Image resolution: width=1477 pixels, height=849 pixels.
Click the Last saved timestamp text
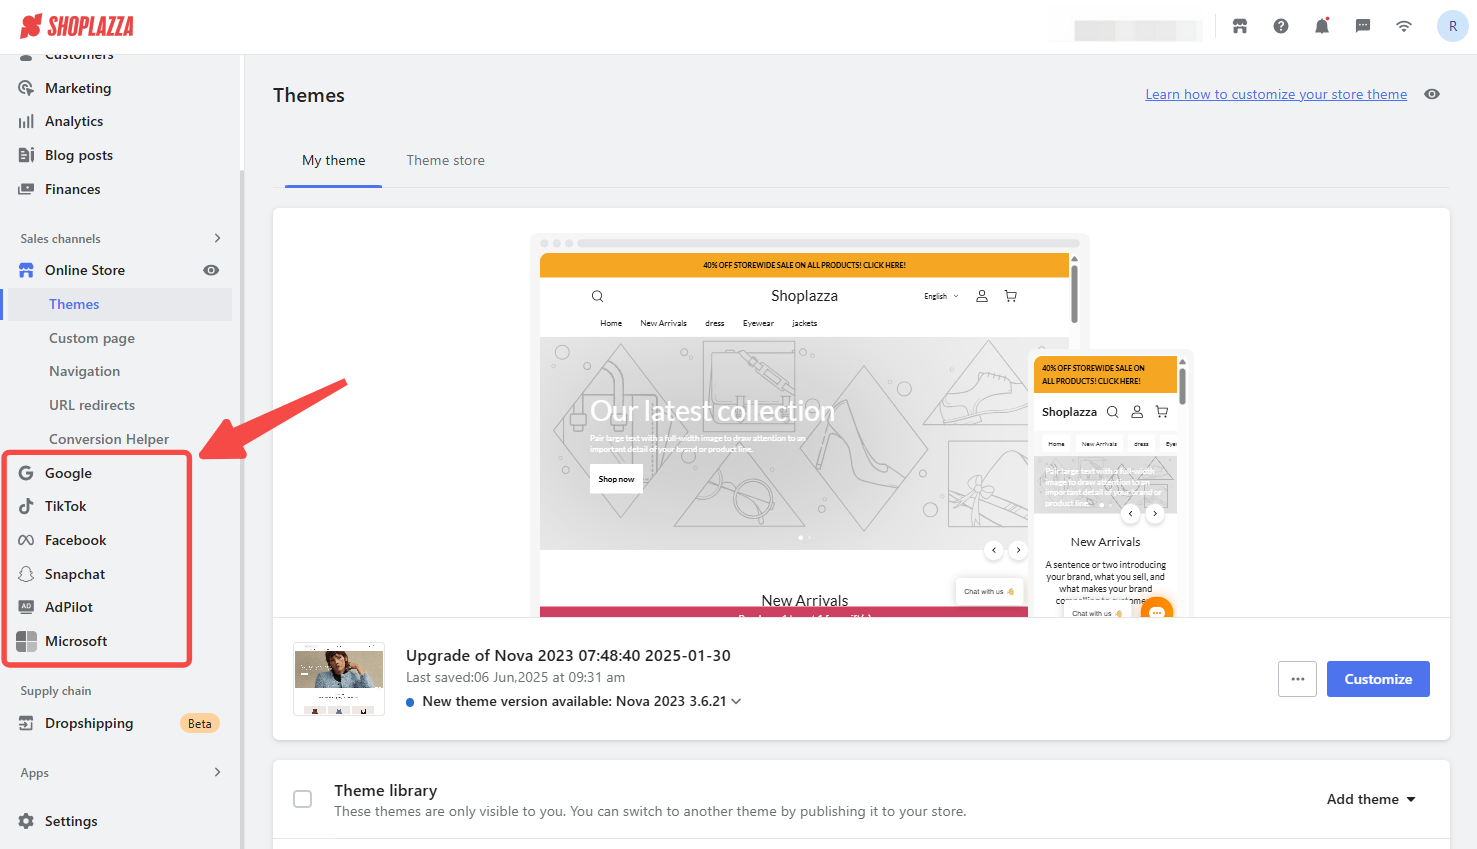click(x=515, y=677)
